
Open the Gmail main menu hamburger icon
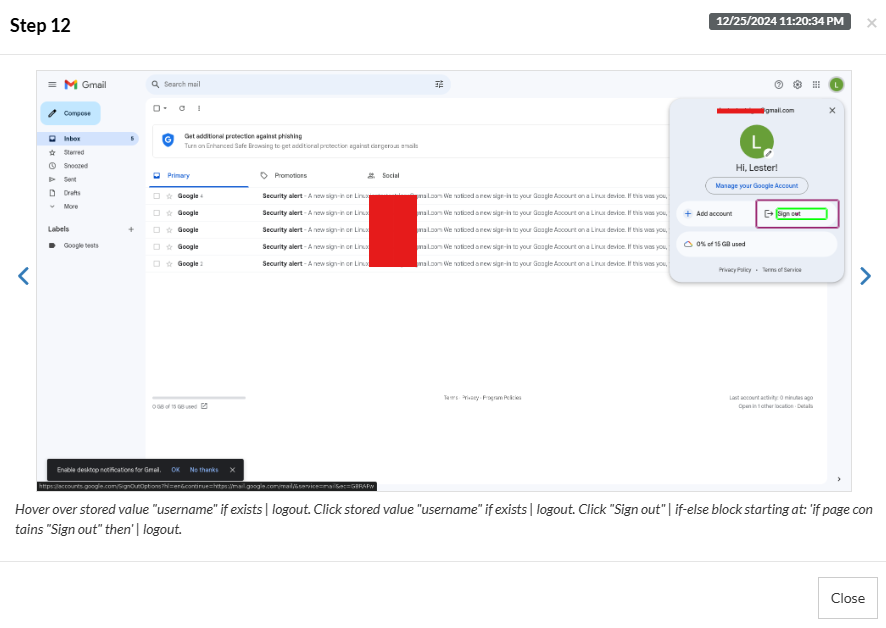click(52, 85)
